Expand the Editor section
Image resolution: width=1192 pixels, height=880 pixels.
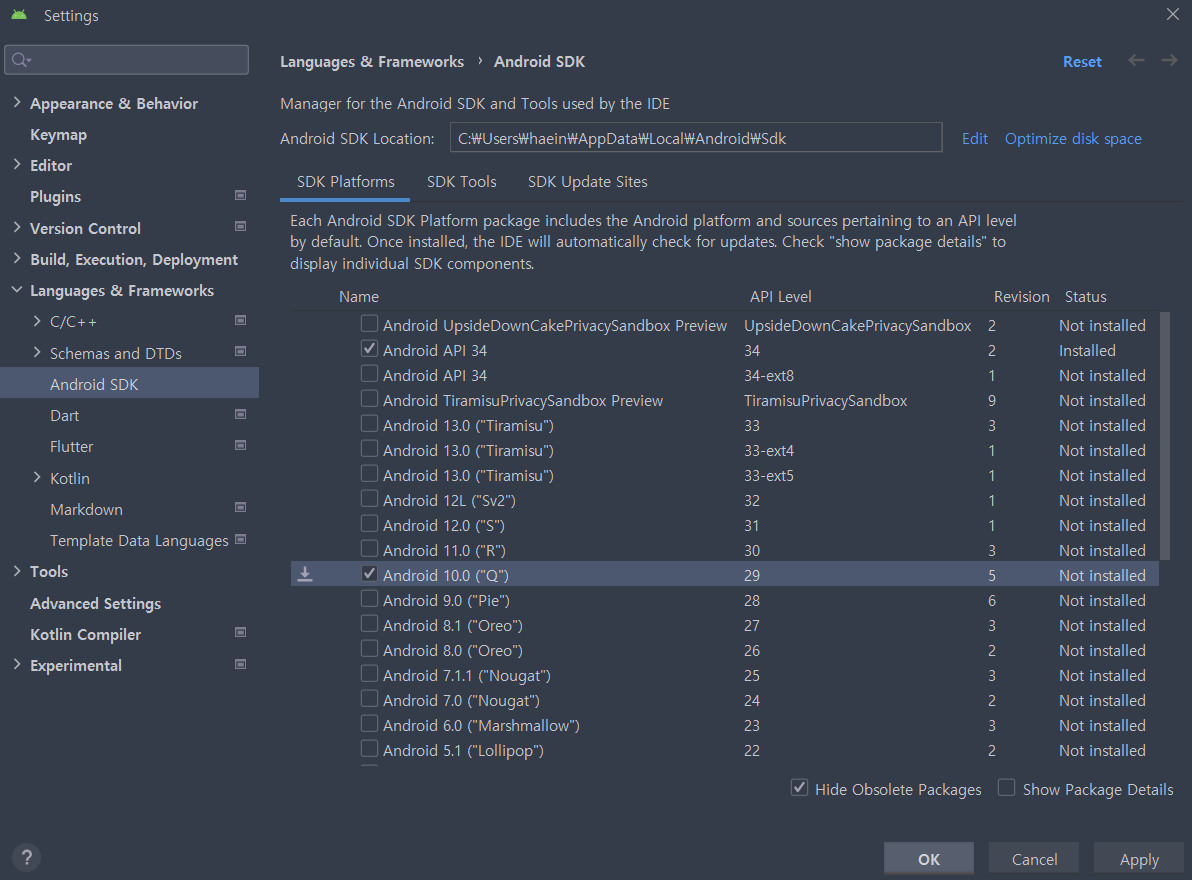(17, 164)
